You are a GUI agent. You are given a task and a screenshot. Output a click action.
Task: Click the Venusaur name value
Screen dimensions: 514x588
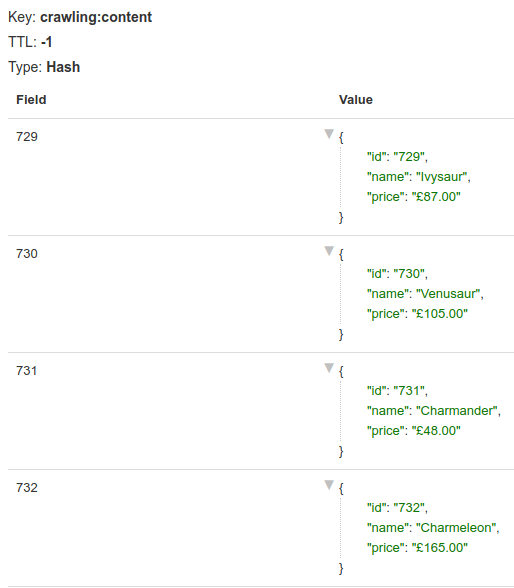pos(450,294)
